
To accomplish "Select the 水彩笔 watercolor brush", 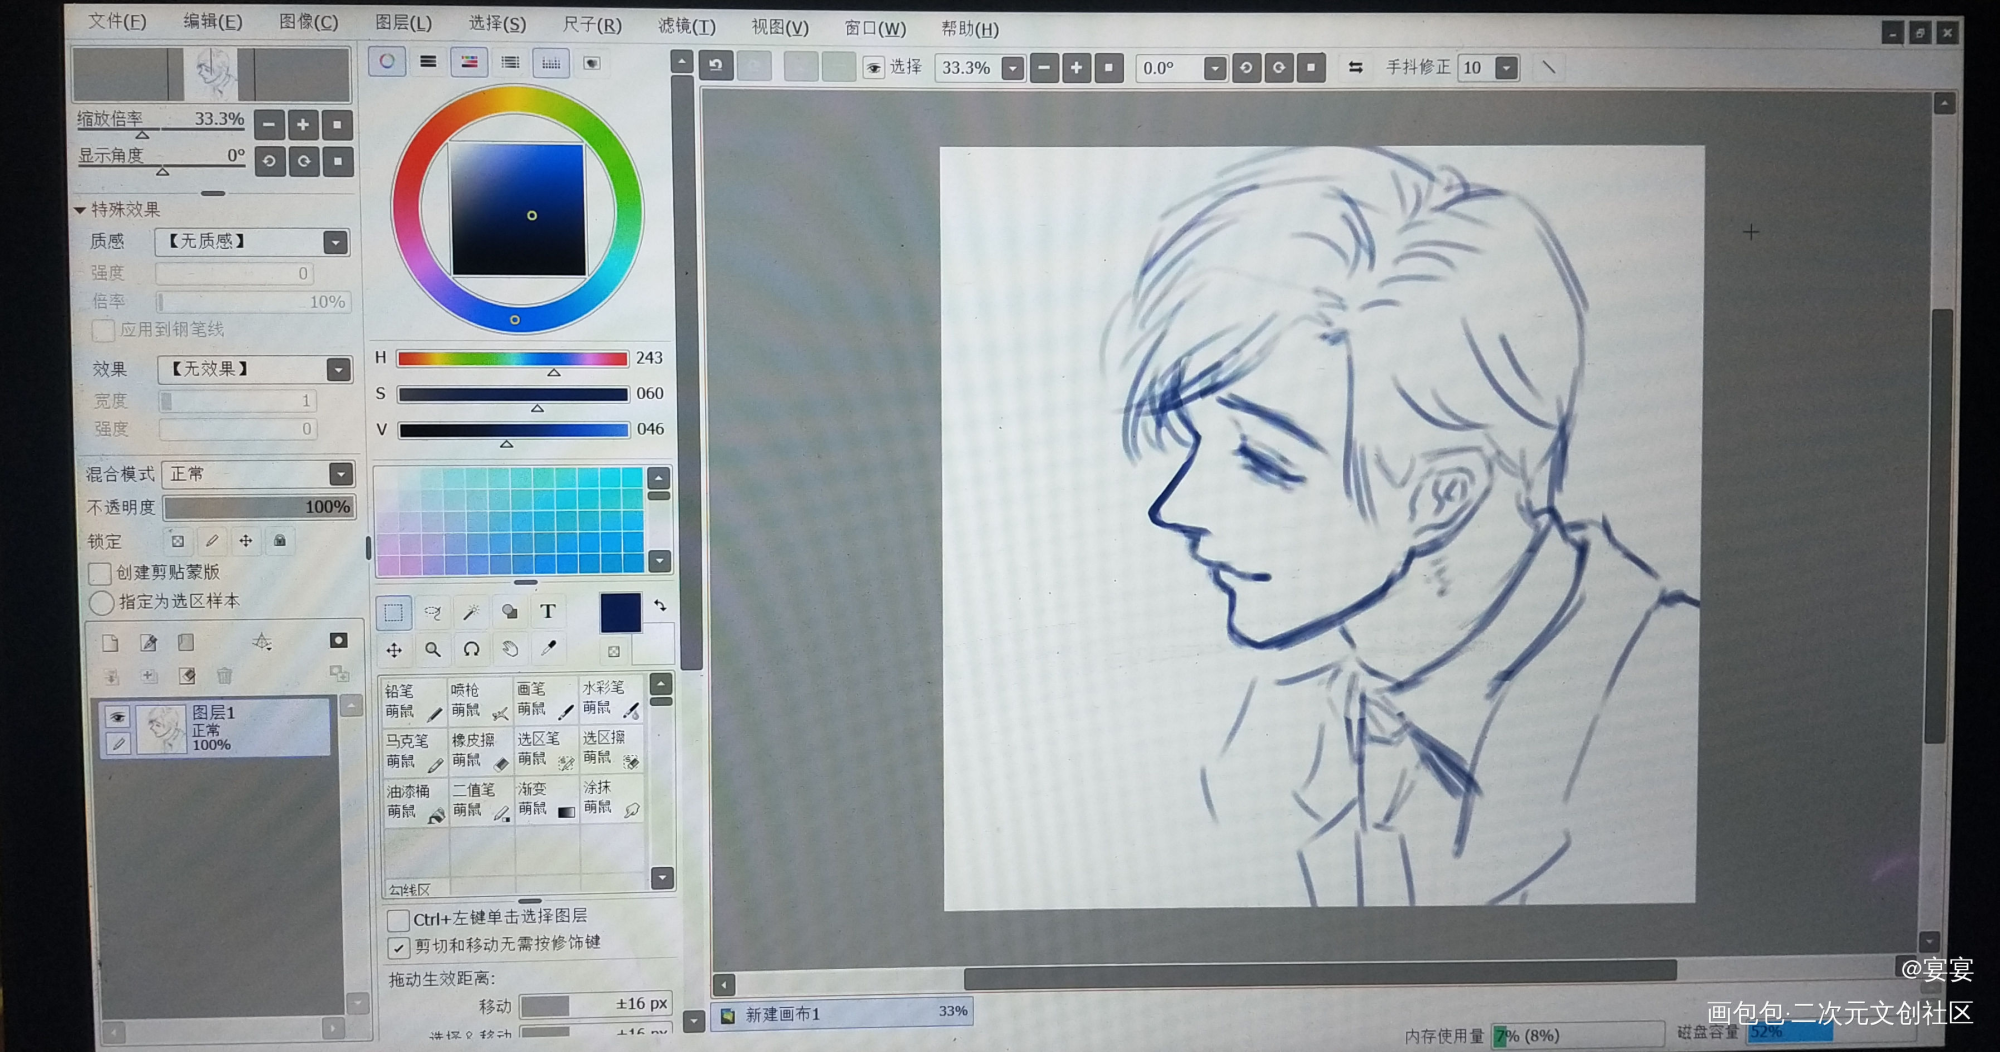I will click(x=611, y=699).
